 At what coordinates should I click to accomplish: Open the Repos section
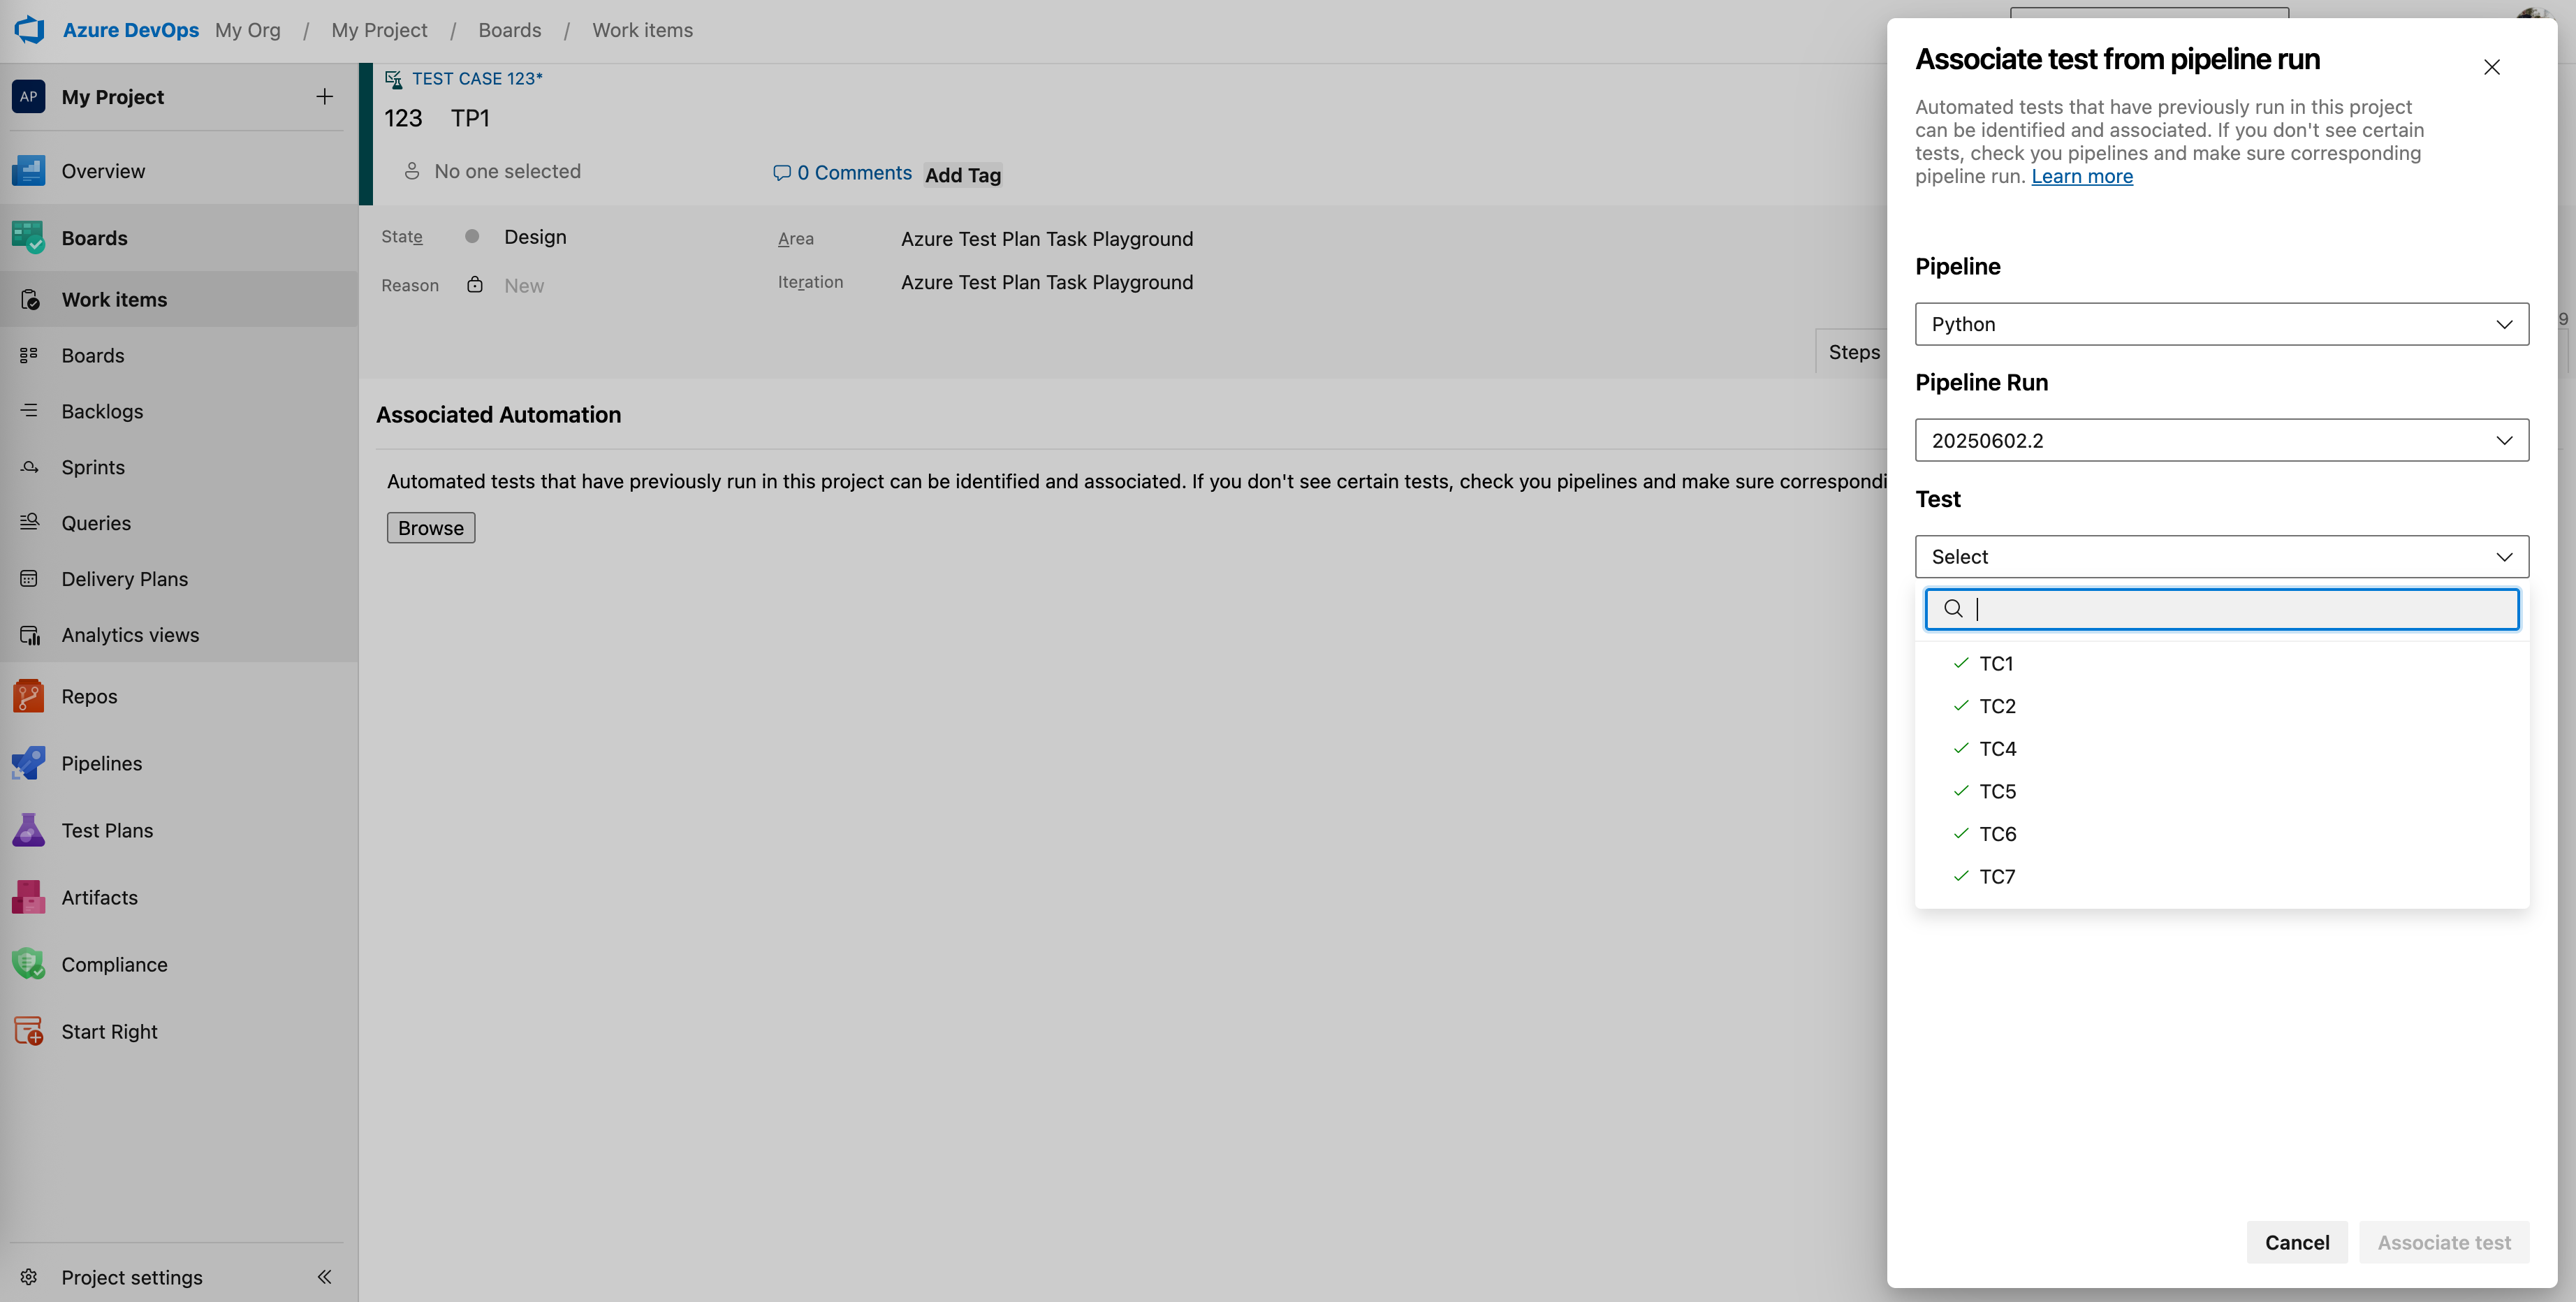27,695
